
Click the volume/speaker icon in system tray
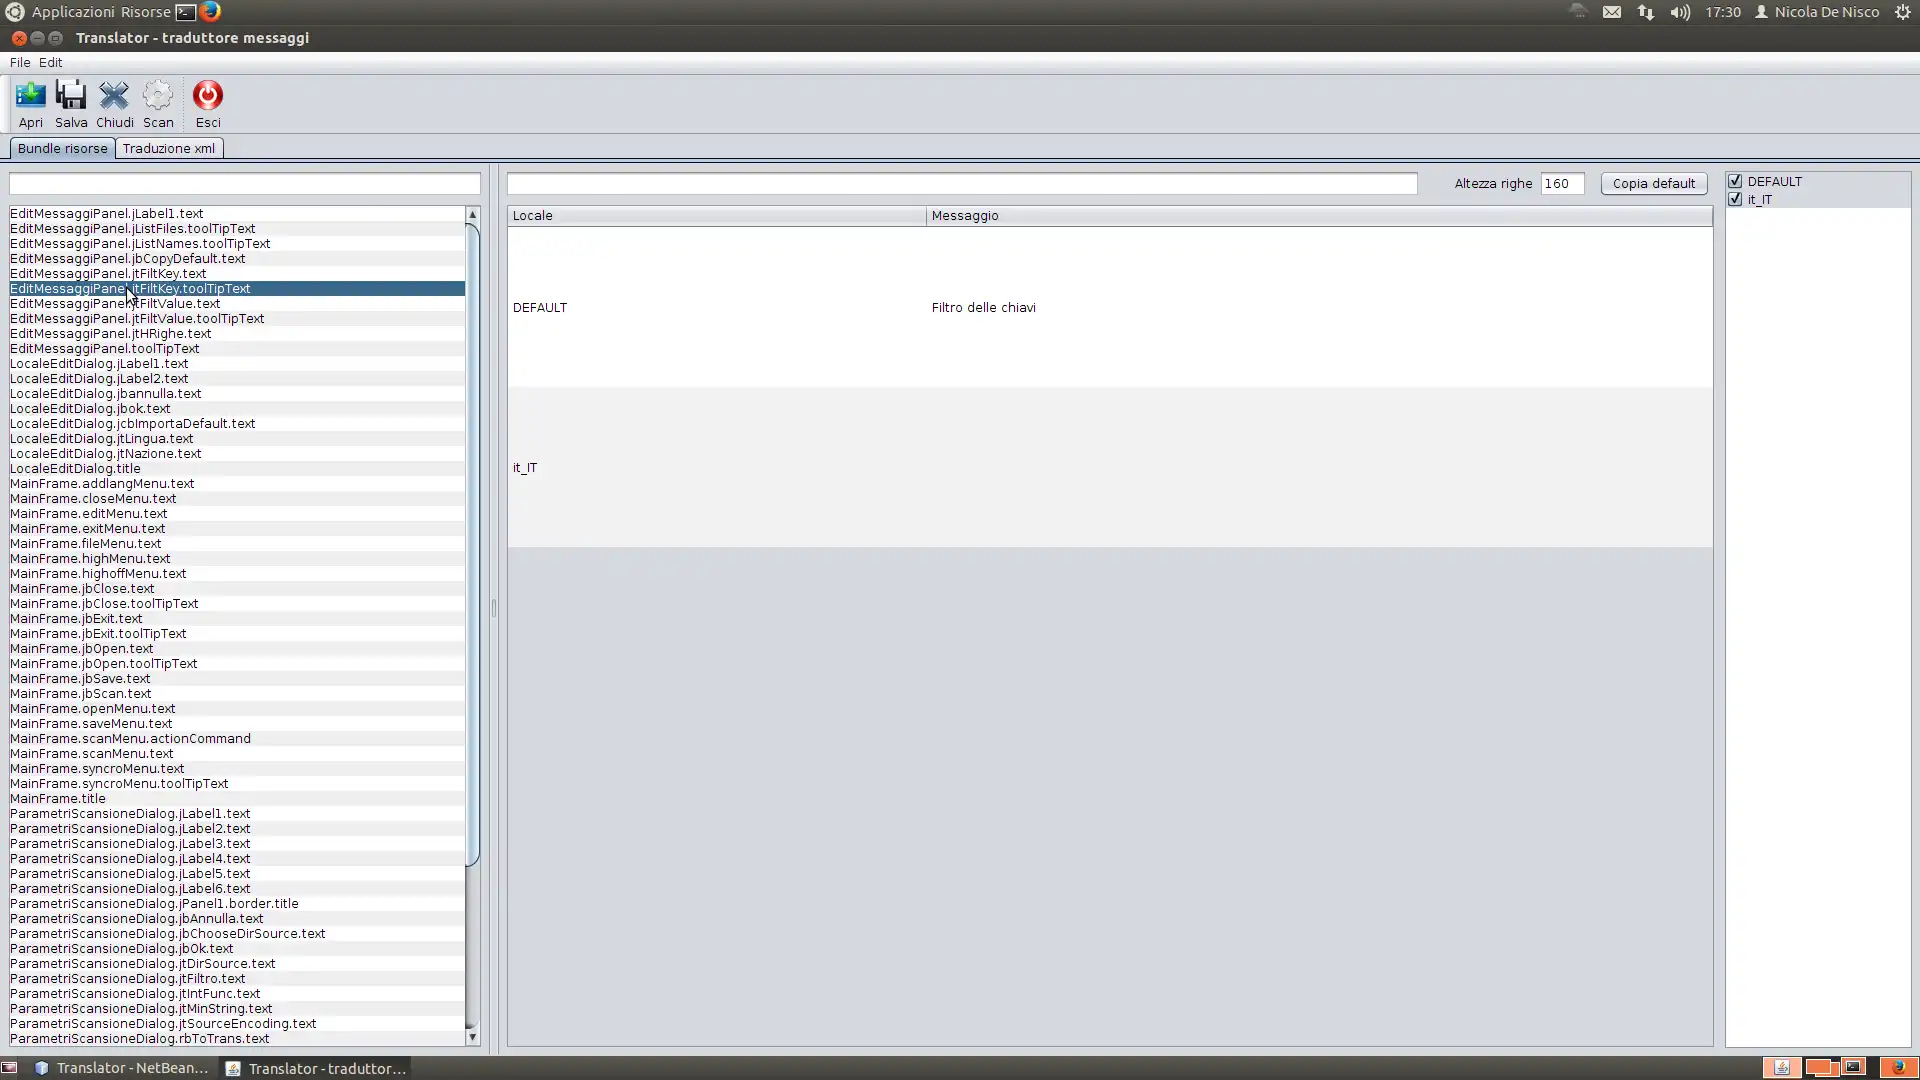(x=1681, y=12)
